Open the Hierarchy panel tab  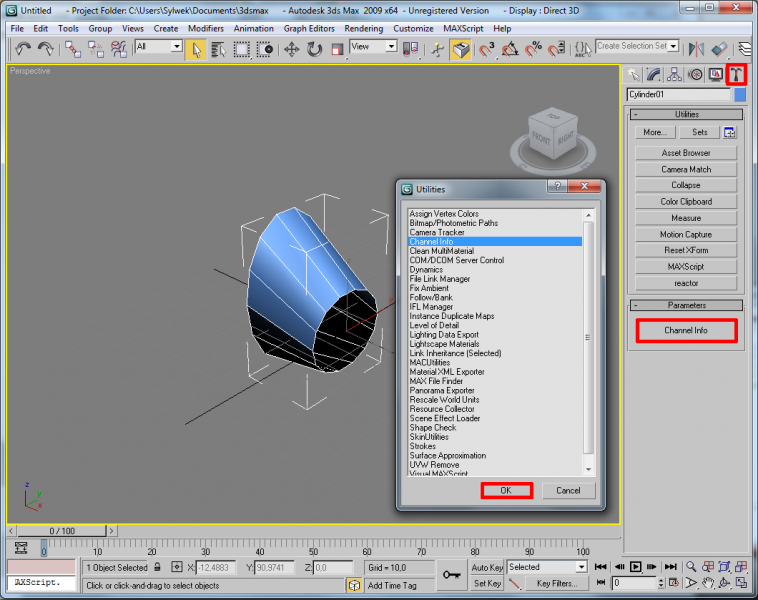pyautogui.click(x=675, y=75)
